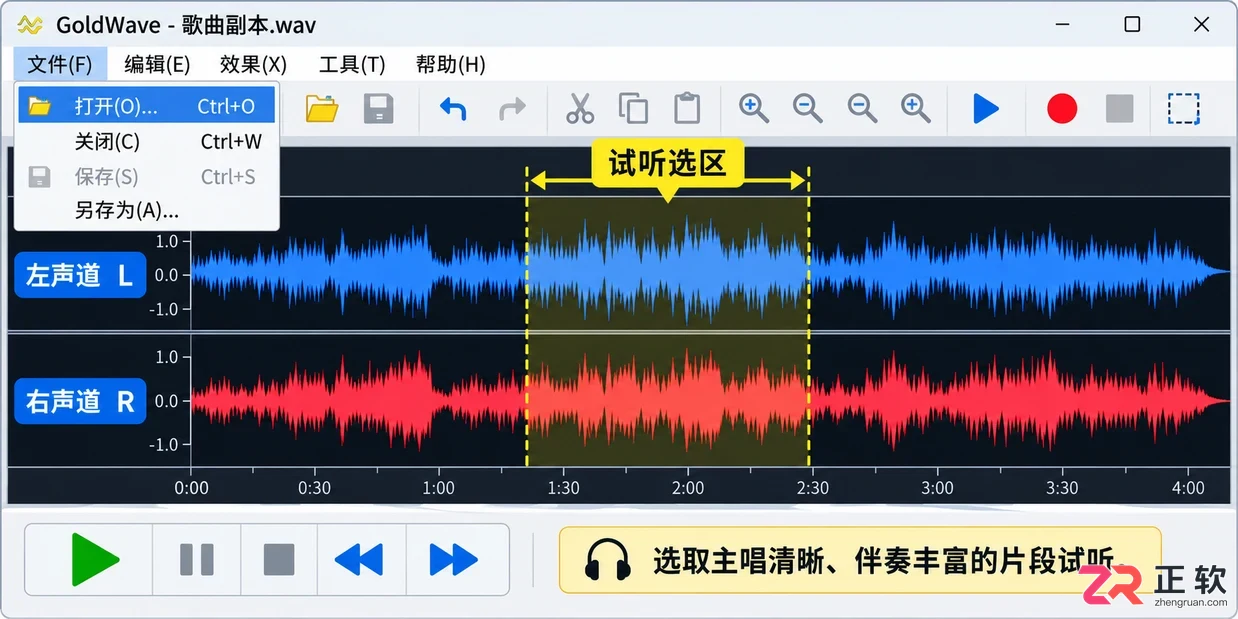Screen dimensions: 1238x619
Task: Select the 右声道 R channel label
Action: pos(80,401)
